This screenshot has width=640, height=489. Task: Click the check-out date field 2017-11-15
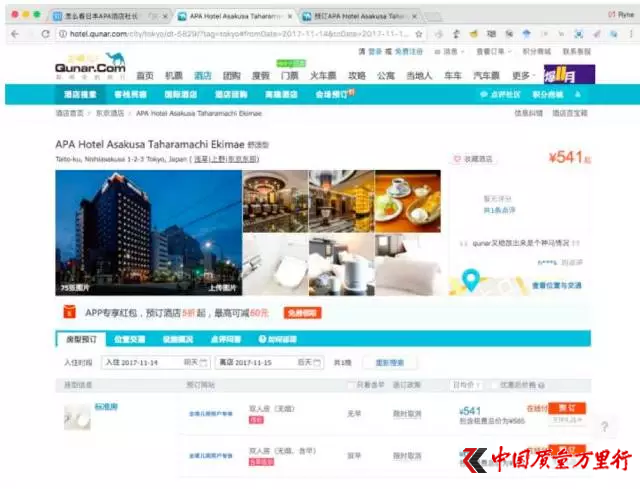[269, 362]
